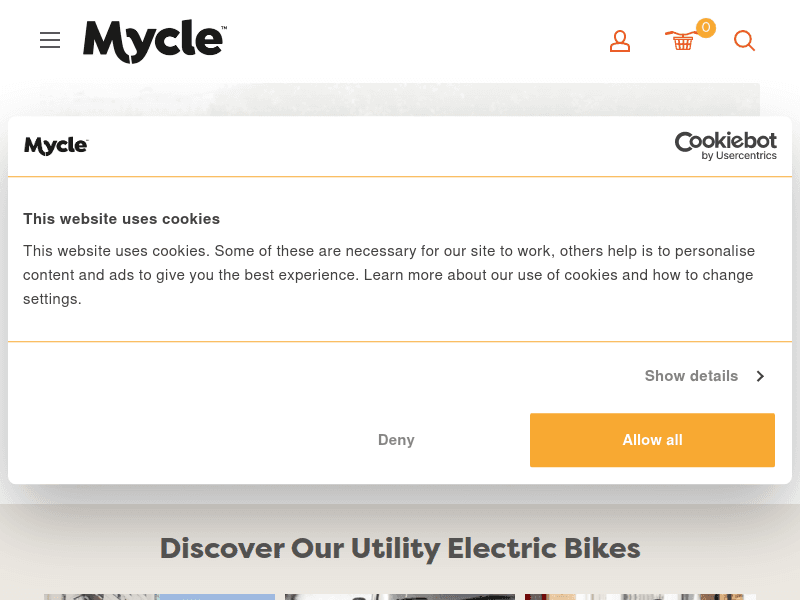Open the shopping basket icon

pyautogui.click(x=682, y=41)
